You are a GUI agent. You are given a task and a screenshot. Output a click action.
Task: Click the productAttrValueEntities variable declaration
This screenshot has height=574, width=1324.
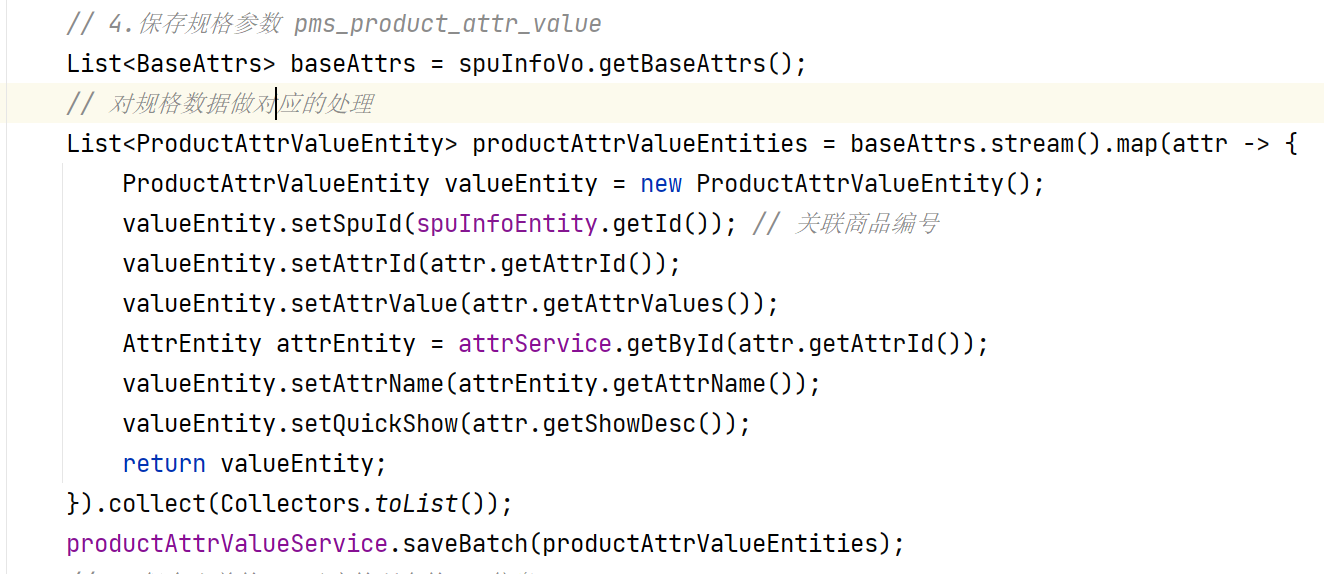coord(640,144)
